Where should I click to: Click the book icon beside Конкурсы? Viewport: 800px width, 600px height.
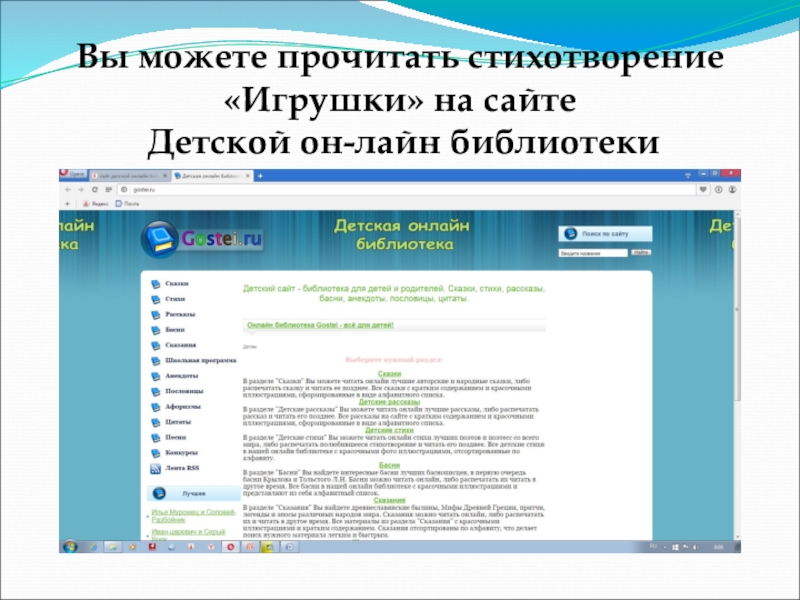pyautogui.click(x=156, y=453)
